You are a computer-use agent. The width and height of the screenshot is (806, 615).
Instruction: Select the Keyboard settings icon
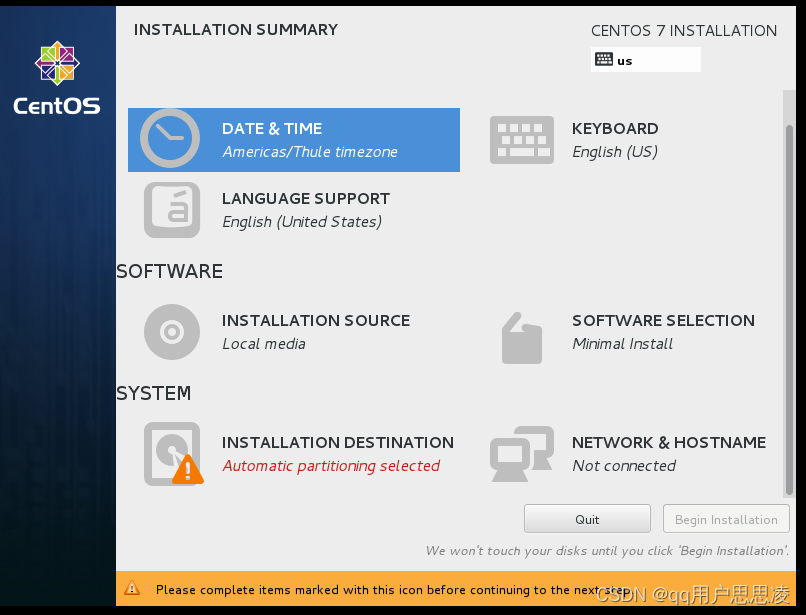(x=521, y=139)
